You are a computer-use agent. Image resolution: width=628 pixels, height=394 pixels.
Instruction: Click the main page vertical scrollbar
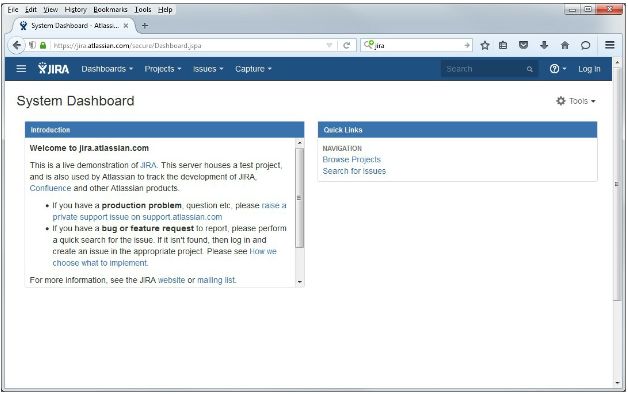[x=617, y=183]
